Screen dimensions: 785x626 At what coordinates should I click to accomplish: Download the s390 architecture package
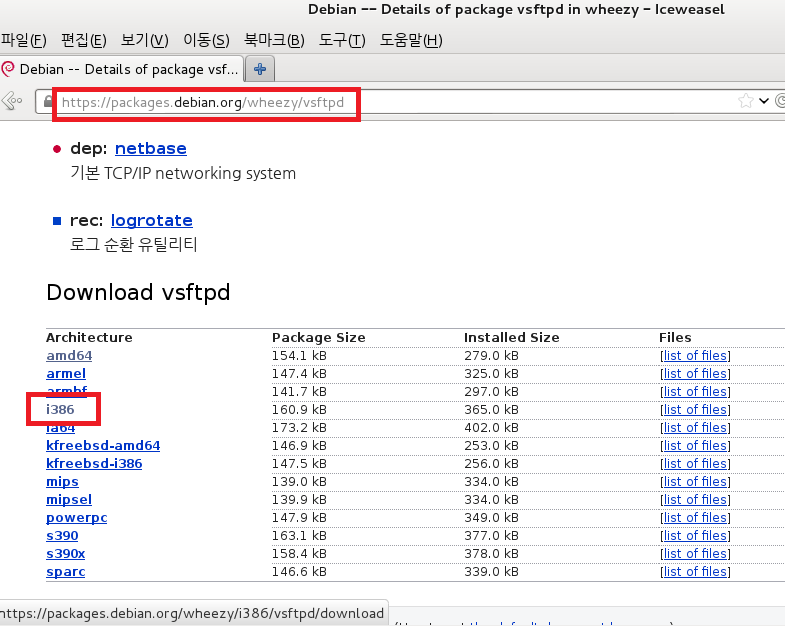pyautogui.click(x=62, y=536)
